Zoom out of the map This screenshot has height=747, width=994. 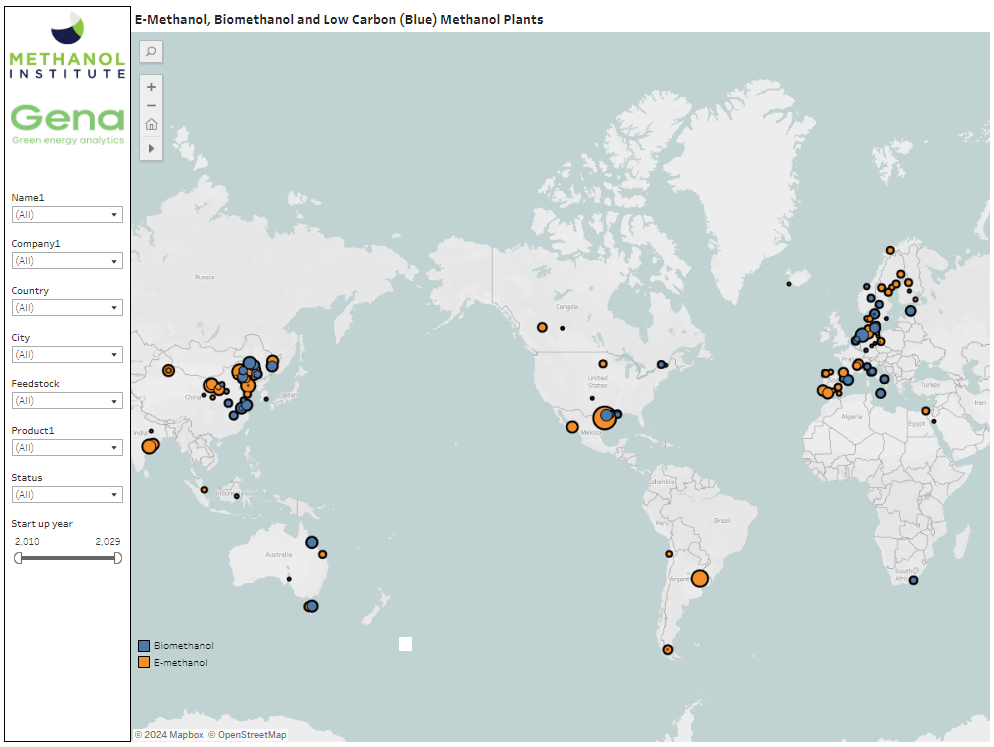point(151,105)
